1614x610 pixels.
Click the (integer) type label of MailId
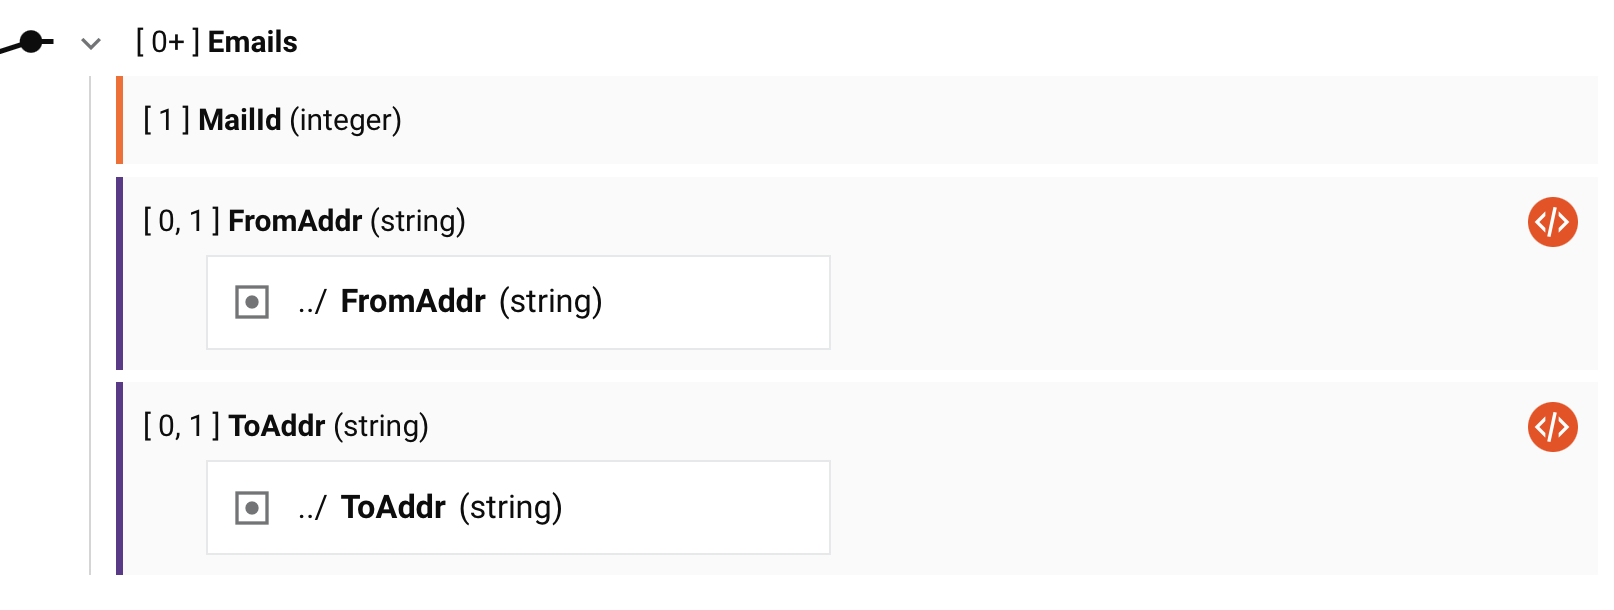click(345, 120)
